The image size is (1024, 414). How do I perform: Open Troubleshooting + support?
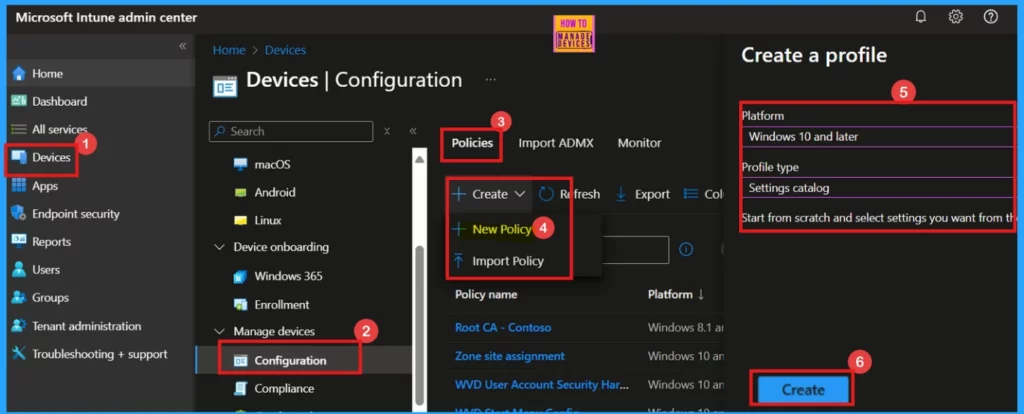click(x=99, y=354)
